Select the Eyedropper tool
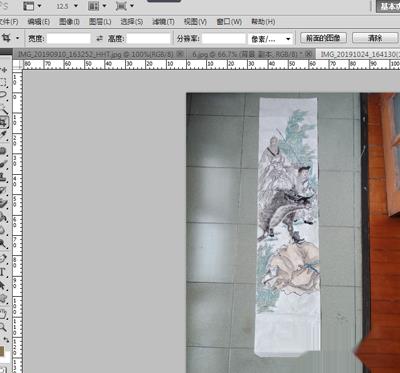Image resolution: width=400 pixels, height=373 pixels. click(x=4, y=134)
